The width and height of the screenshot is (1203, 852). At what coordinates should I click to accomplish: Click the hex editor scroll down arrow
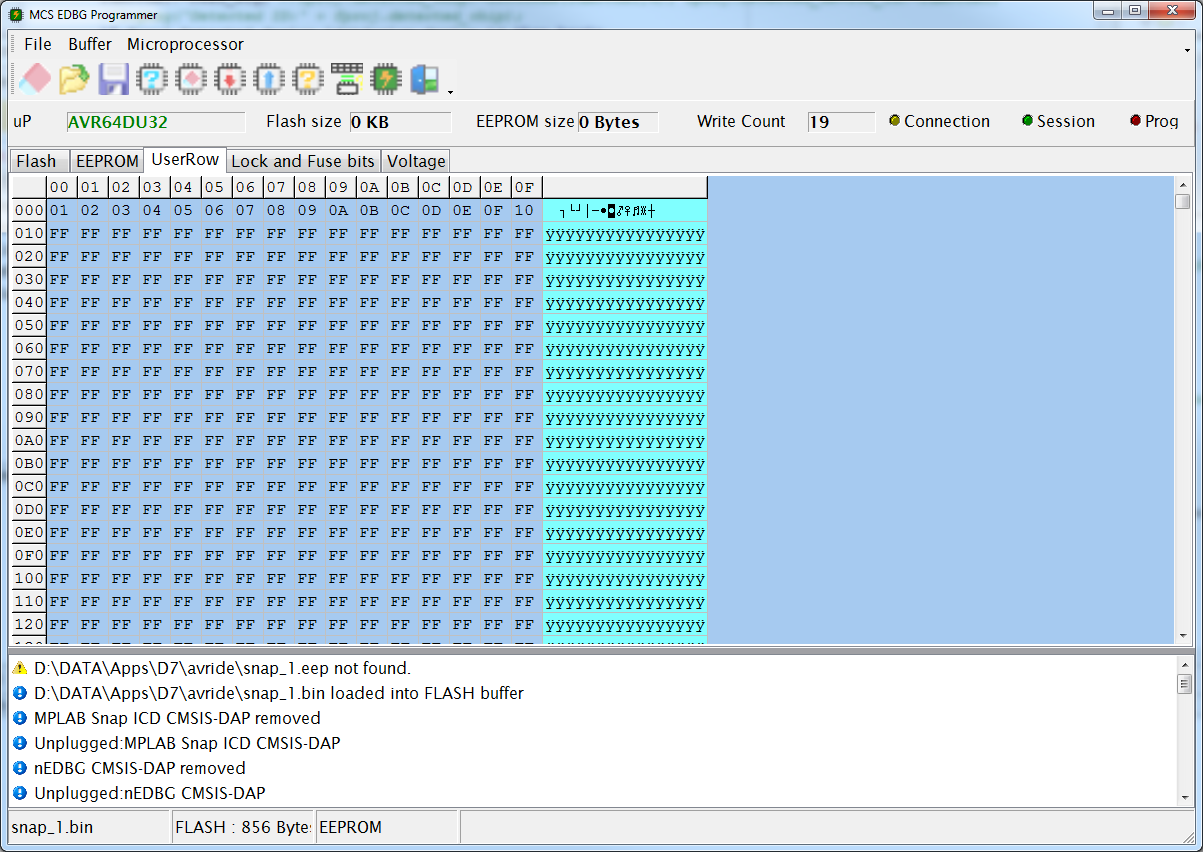(1183, 636)
